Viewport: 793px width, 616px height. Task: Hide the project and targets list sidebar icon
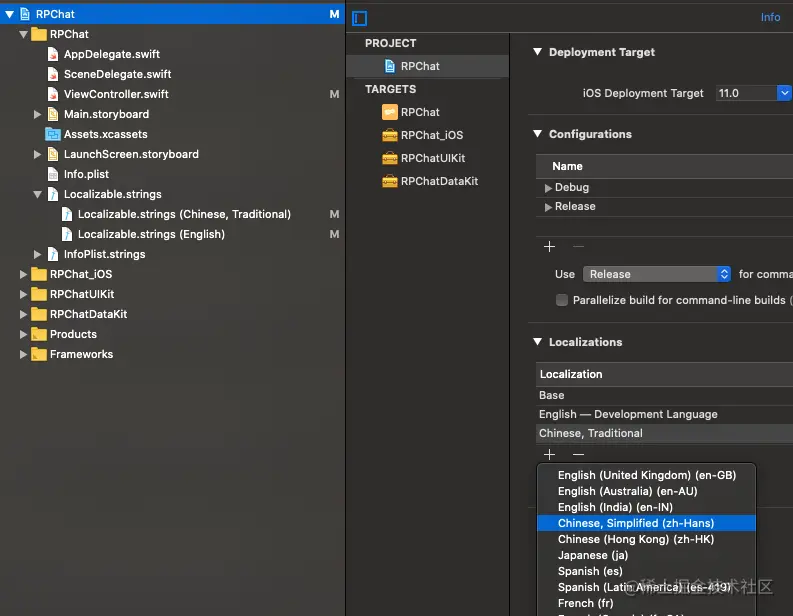pos(360,19)
